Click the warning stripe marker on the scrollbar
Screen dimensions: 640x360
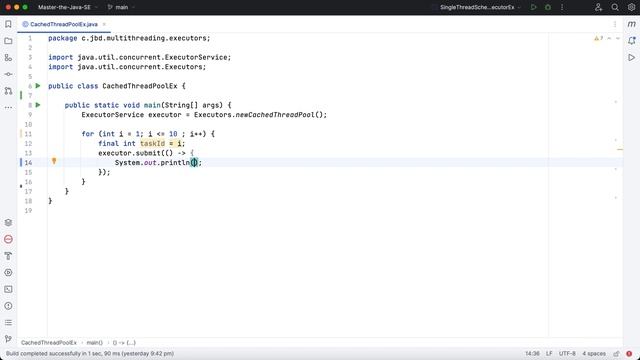pyautogui.click(x=620, y=150)
